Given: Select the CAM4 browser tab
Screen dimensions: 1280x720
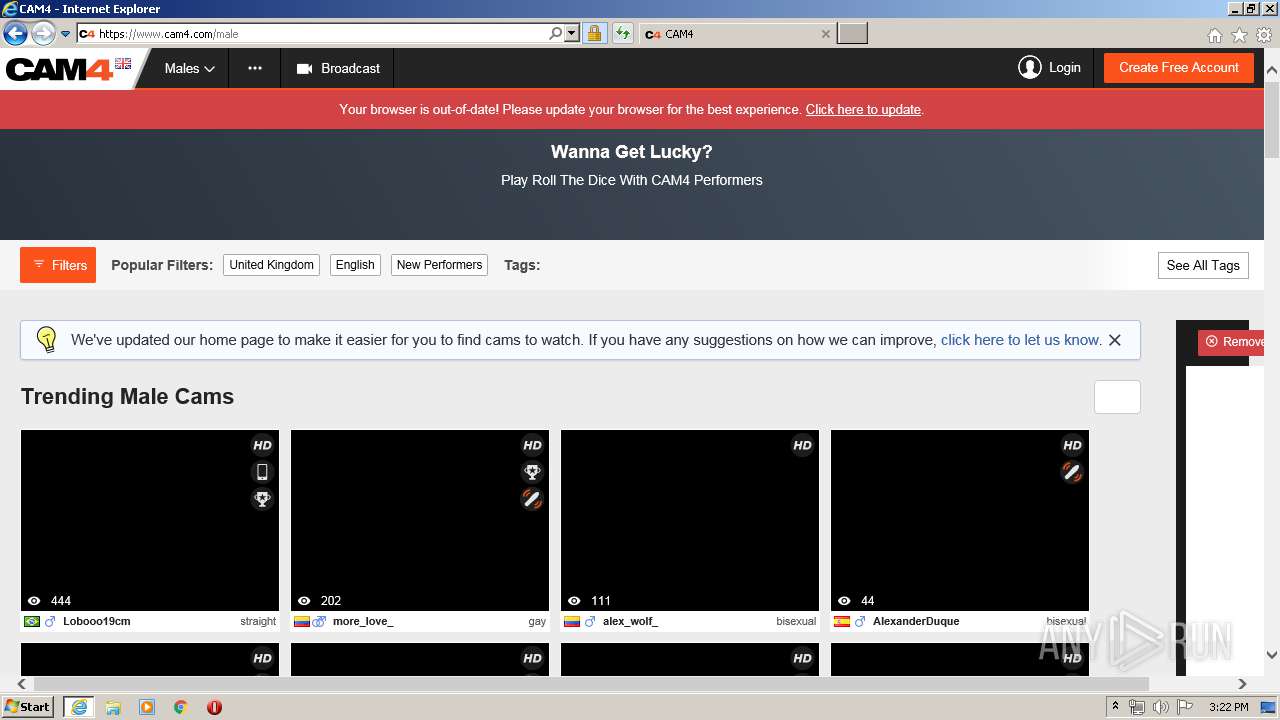Looking at the screenshot, I should 736,34.
